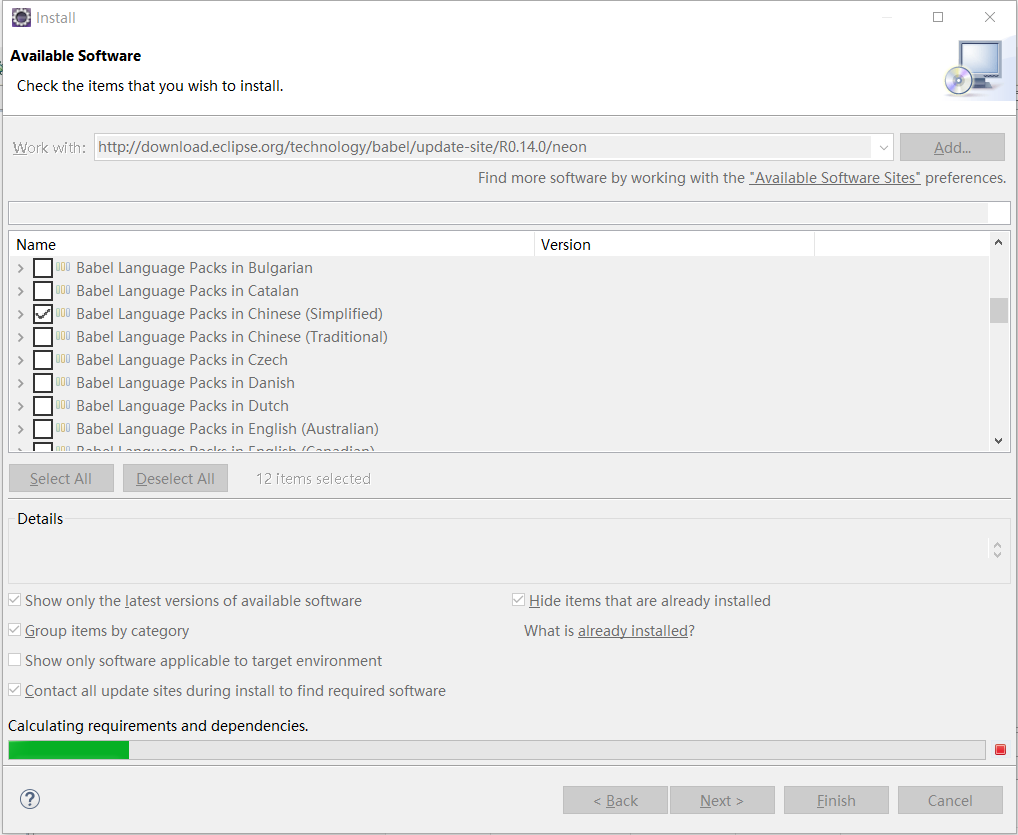
Task: Click the Deselect All button
Action: pos(175,479)
